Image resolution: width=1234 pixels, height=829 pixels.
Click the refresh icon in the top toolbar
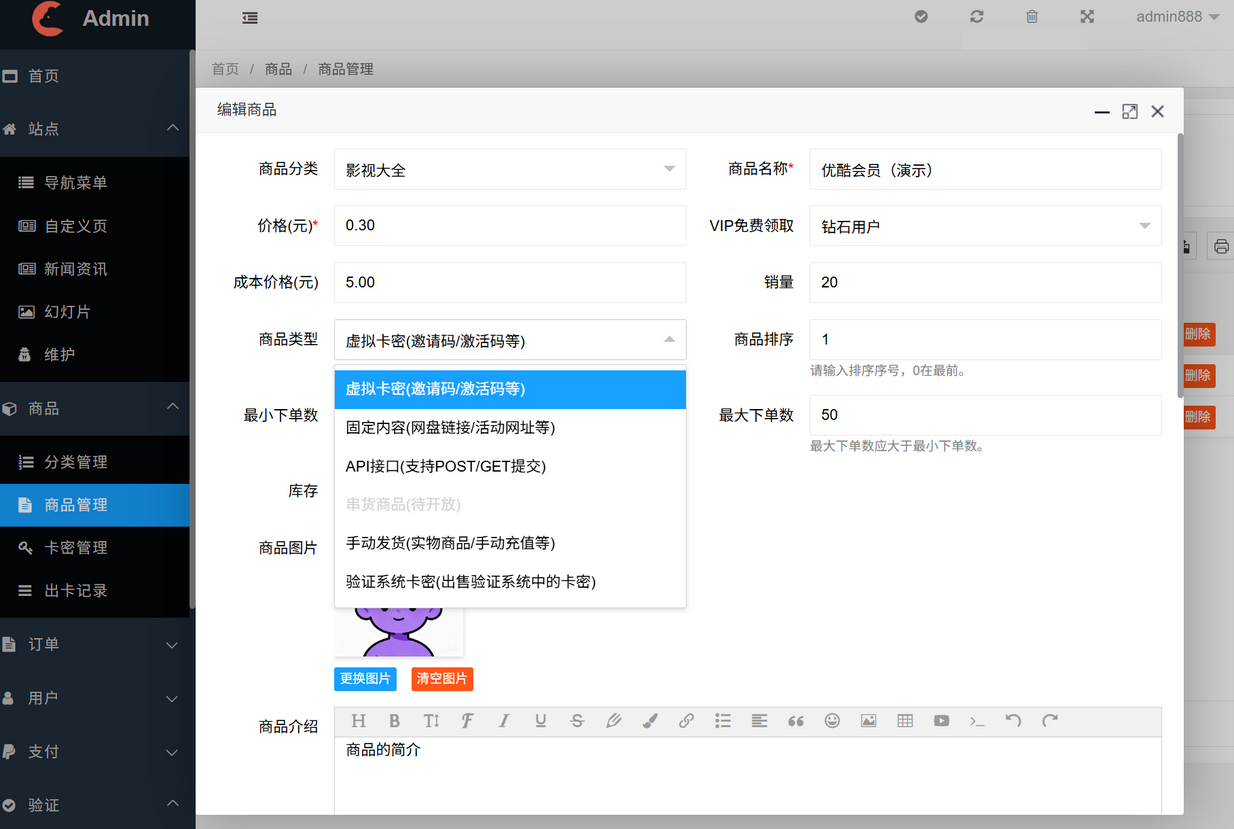(976, 17)
